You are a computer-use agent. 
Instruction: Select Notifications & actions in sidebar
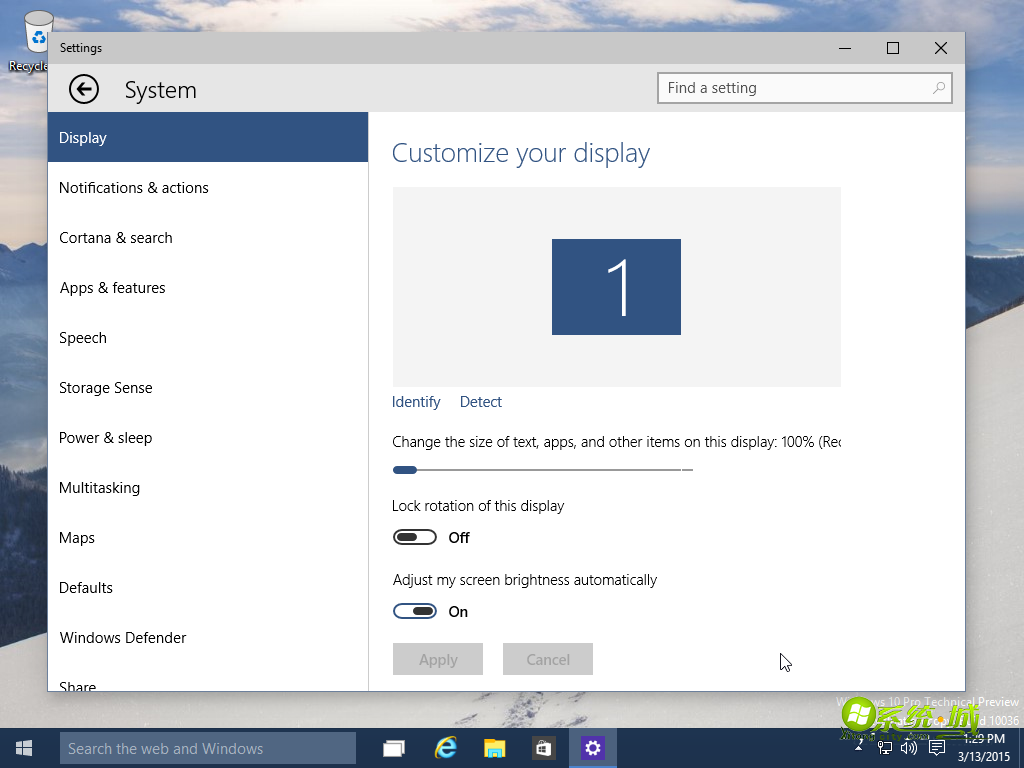click(134, 188)
